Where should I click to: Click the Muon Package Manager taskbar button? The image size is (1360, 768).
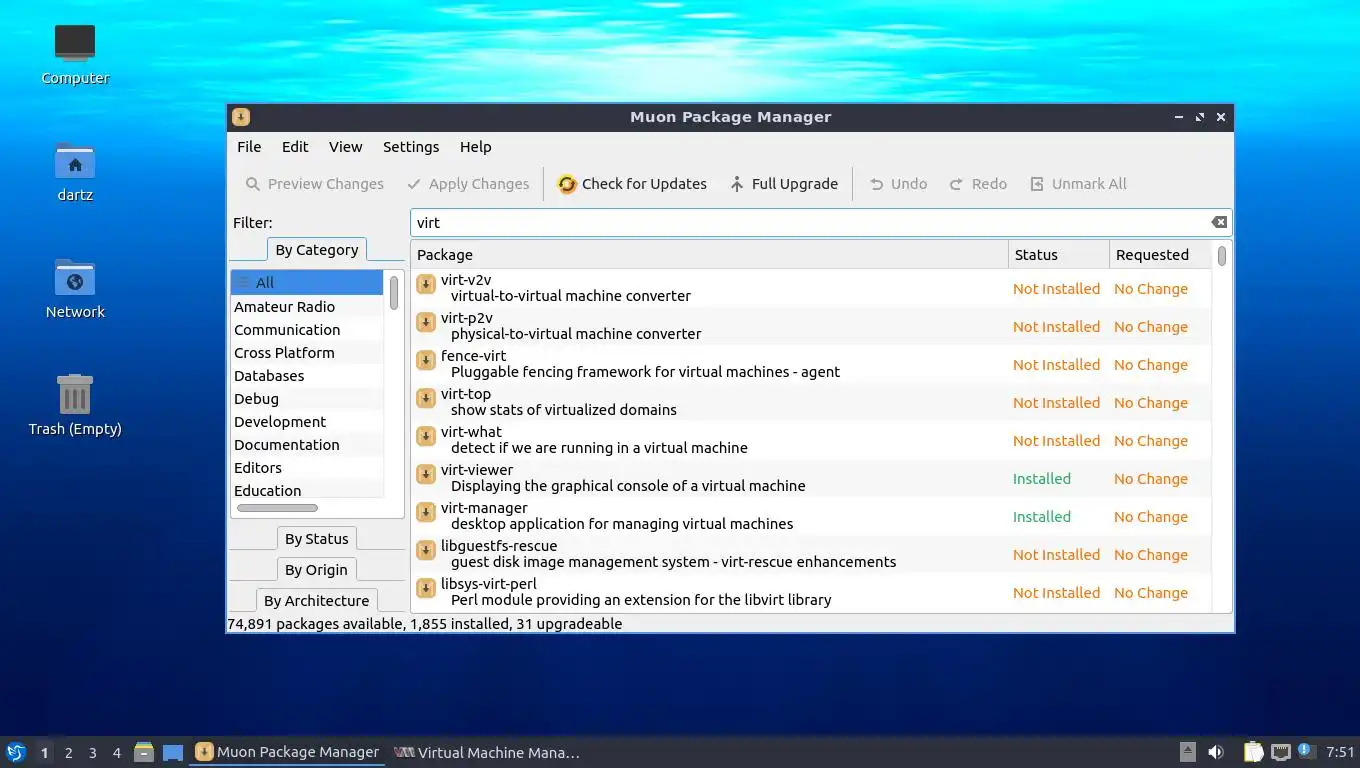pyautogui.click(x=288, y=752)
